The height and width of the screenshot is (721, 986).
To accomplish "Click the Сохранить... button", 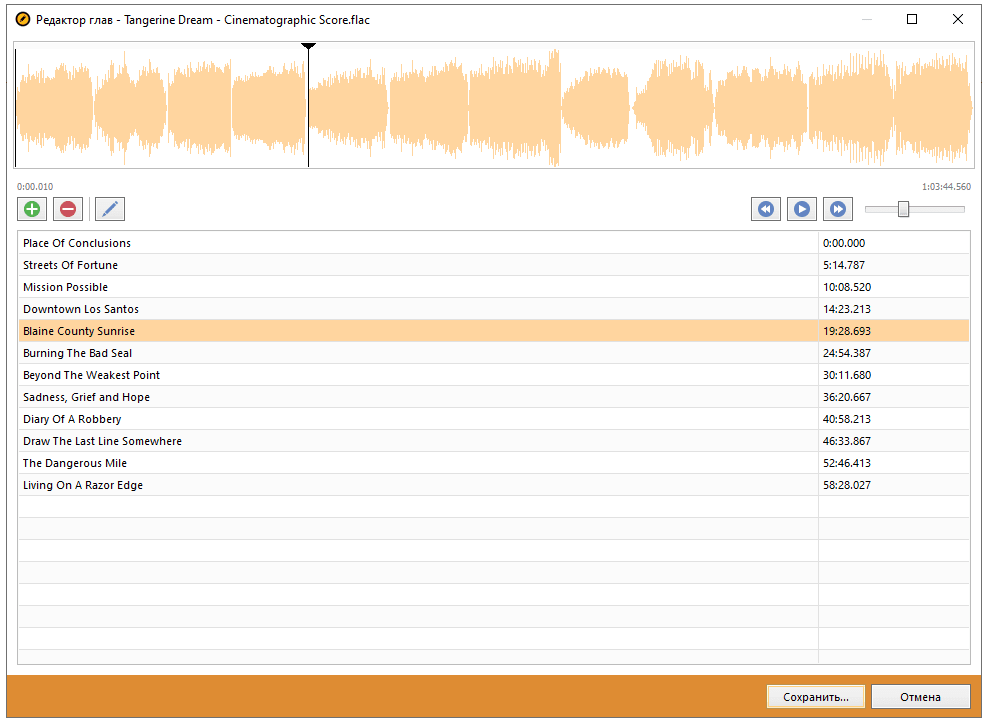I will point(815,696).
